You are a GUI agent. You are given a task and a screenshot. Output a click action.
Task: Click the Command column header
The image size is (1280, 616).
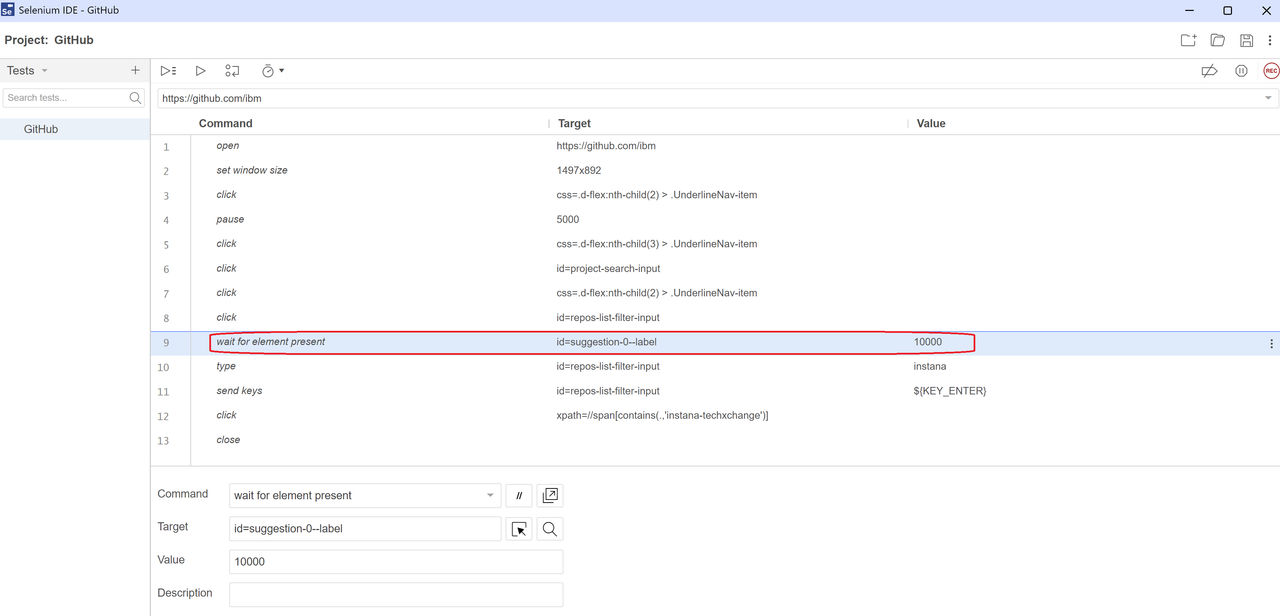(225, 124)
